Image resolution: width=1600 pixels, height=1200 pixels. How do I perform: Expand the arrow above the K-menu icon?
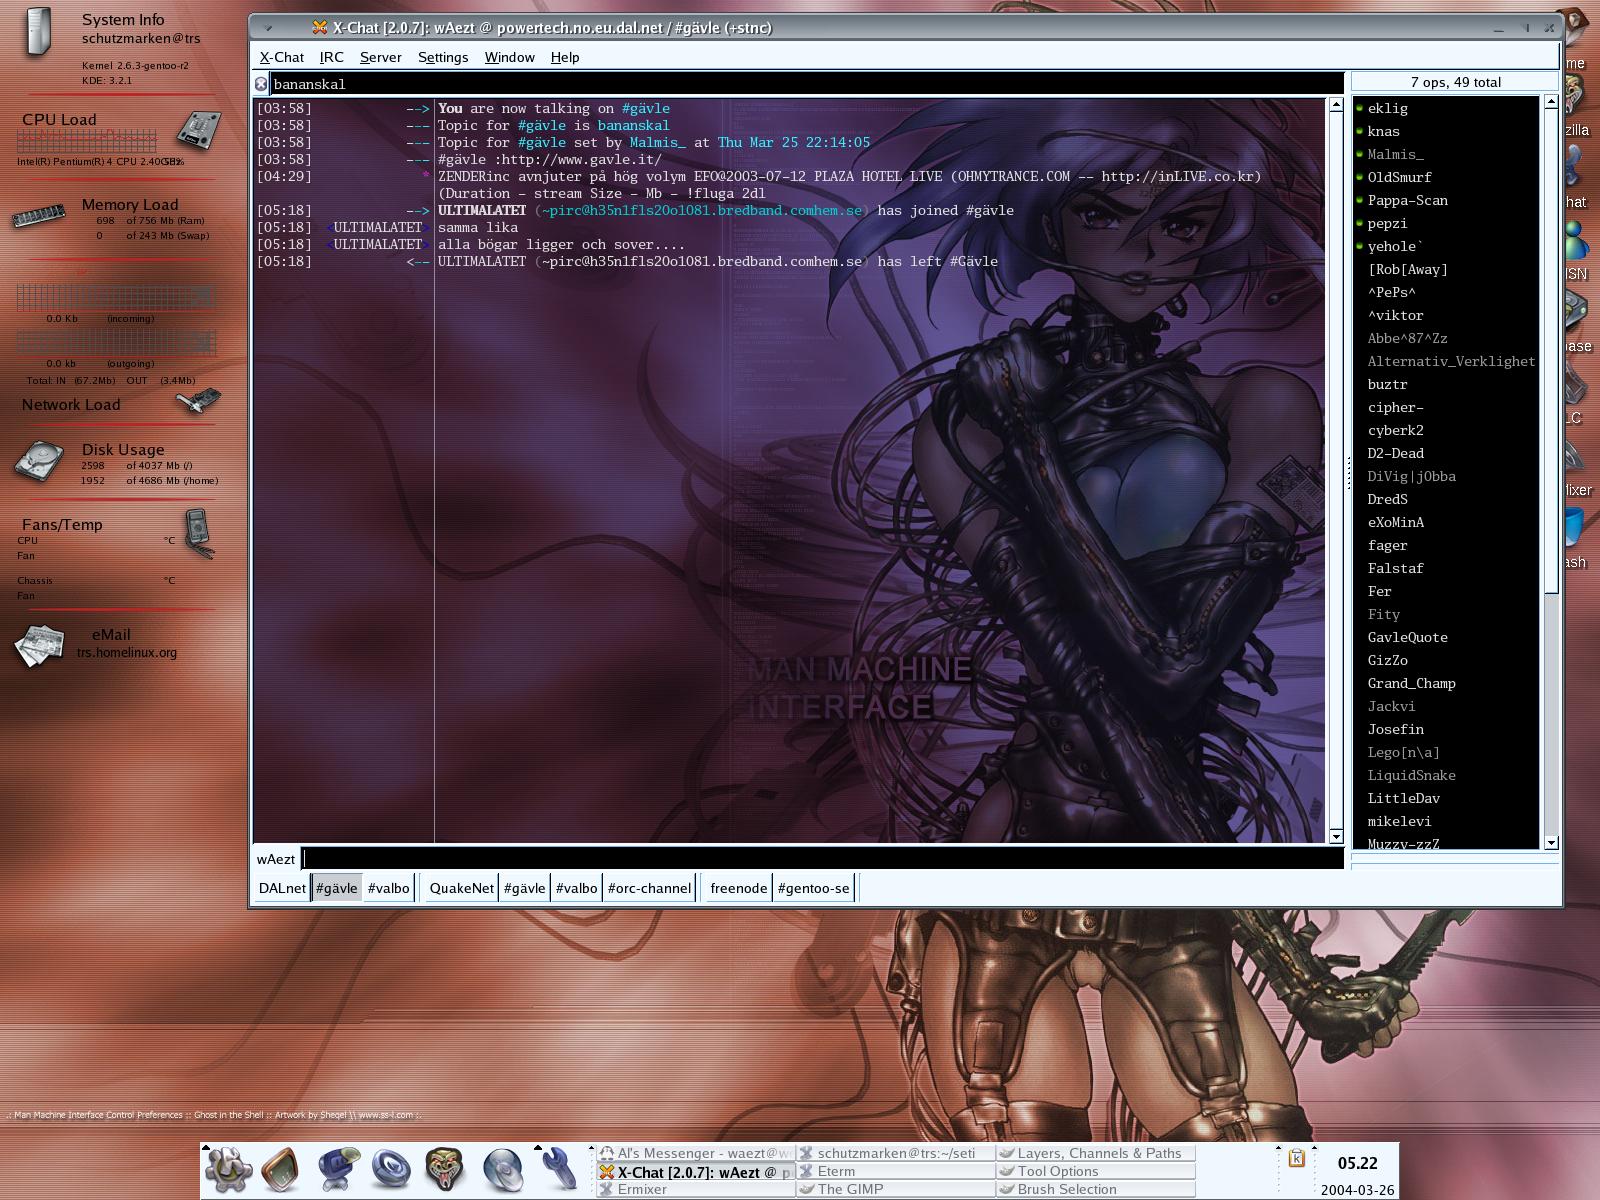click(206, 1148)
